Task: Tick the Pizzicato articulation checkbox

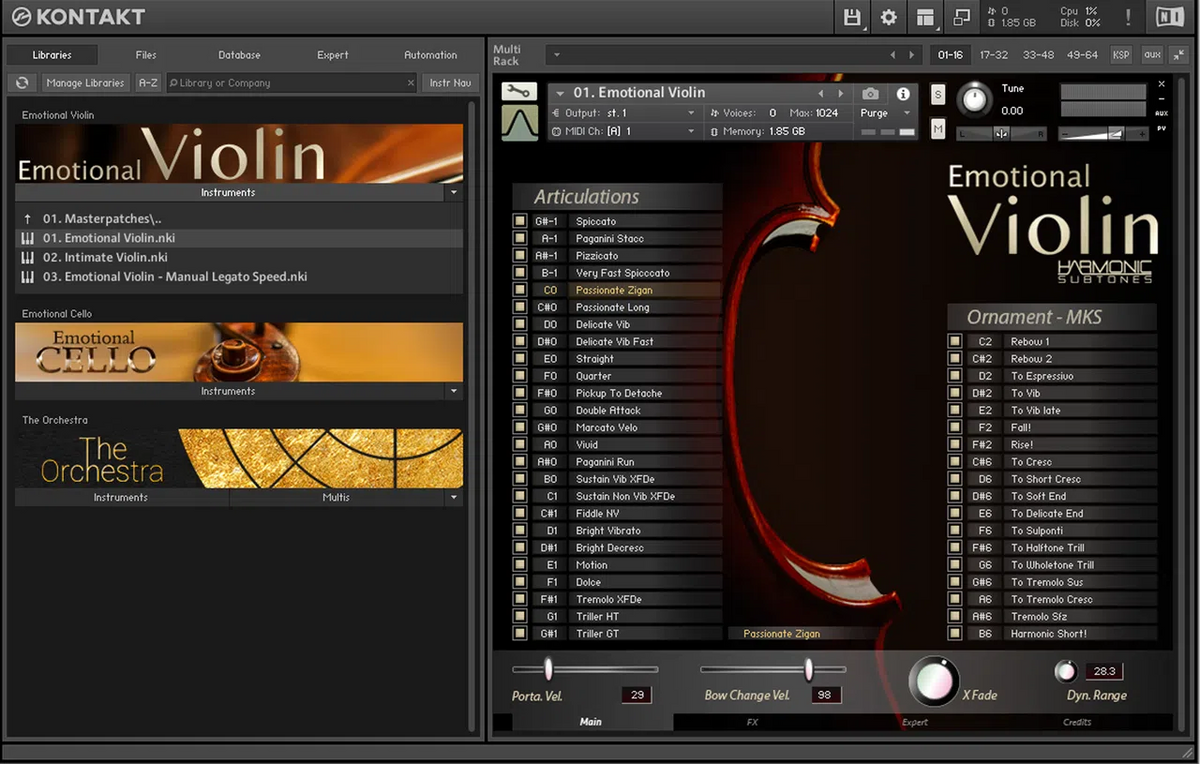Action: 520,256
